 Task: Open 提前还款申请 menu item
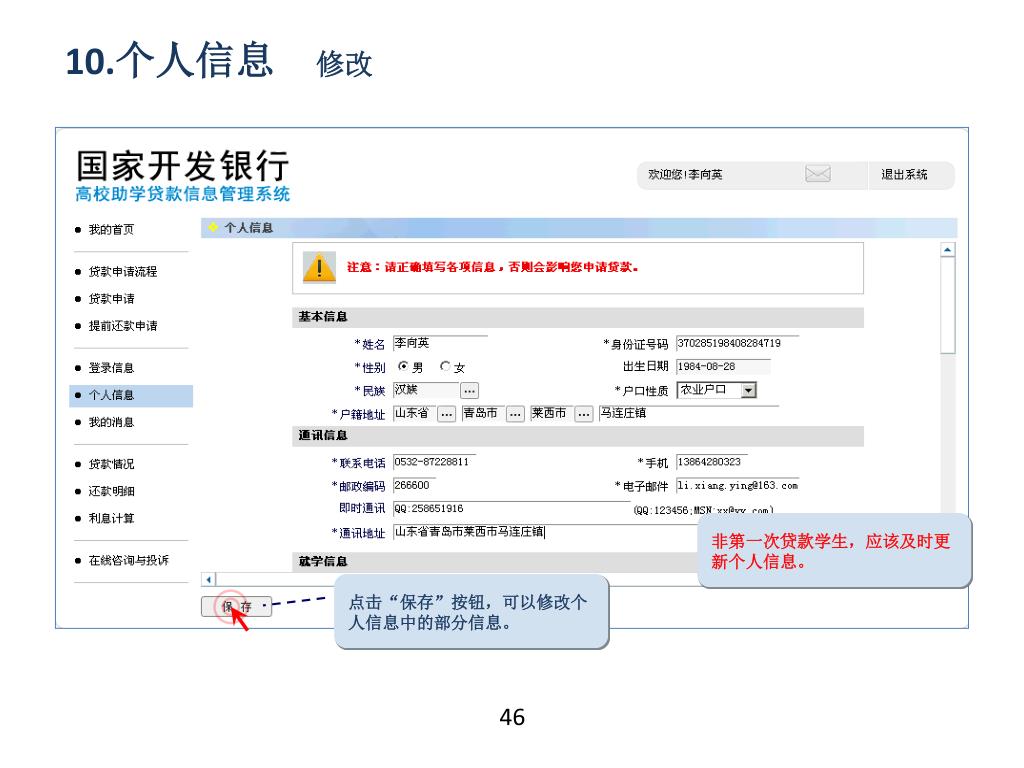pos(123,326)
